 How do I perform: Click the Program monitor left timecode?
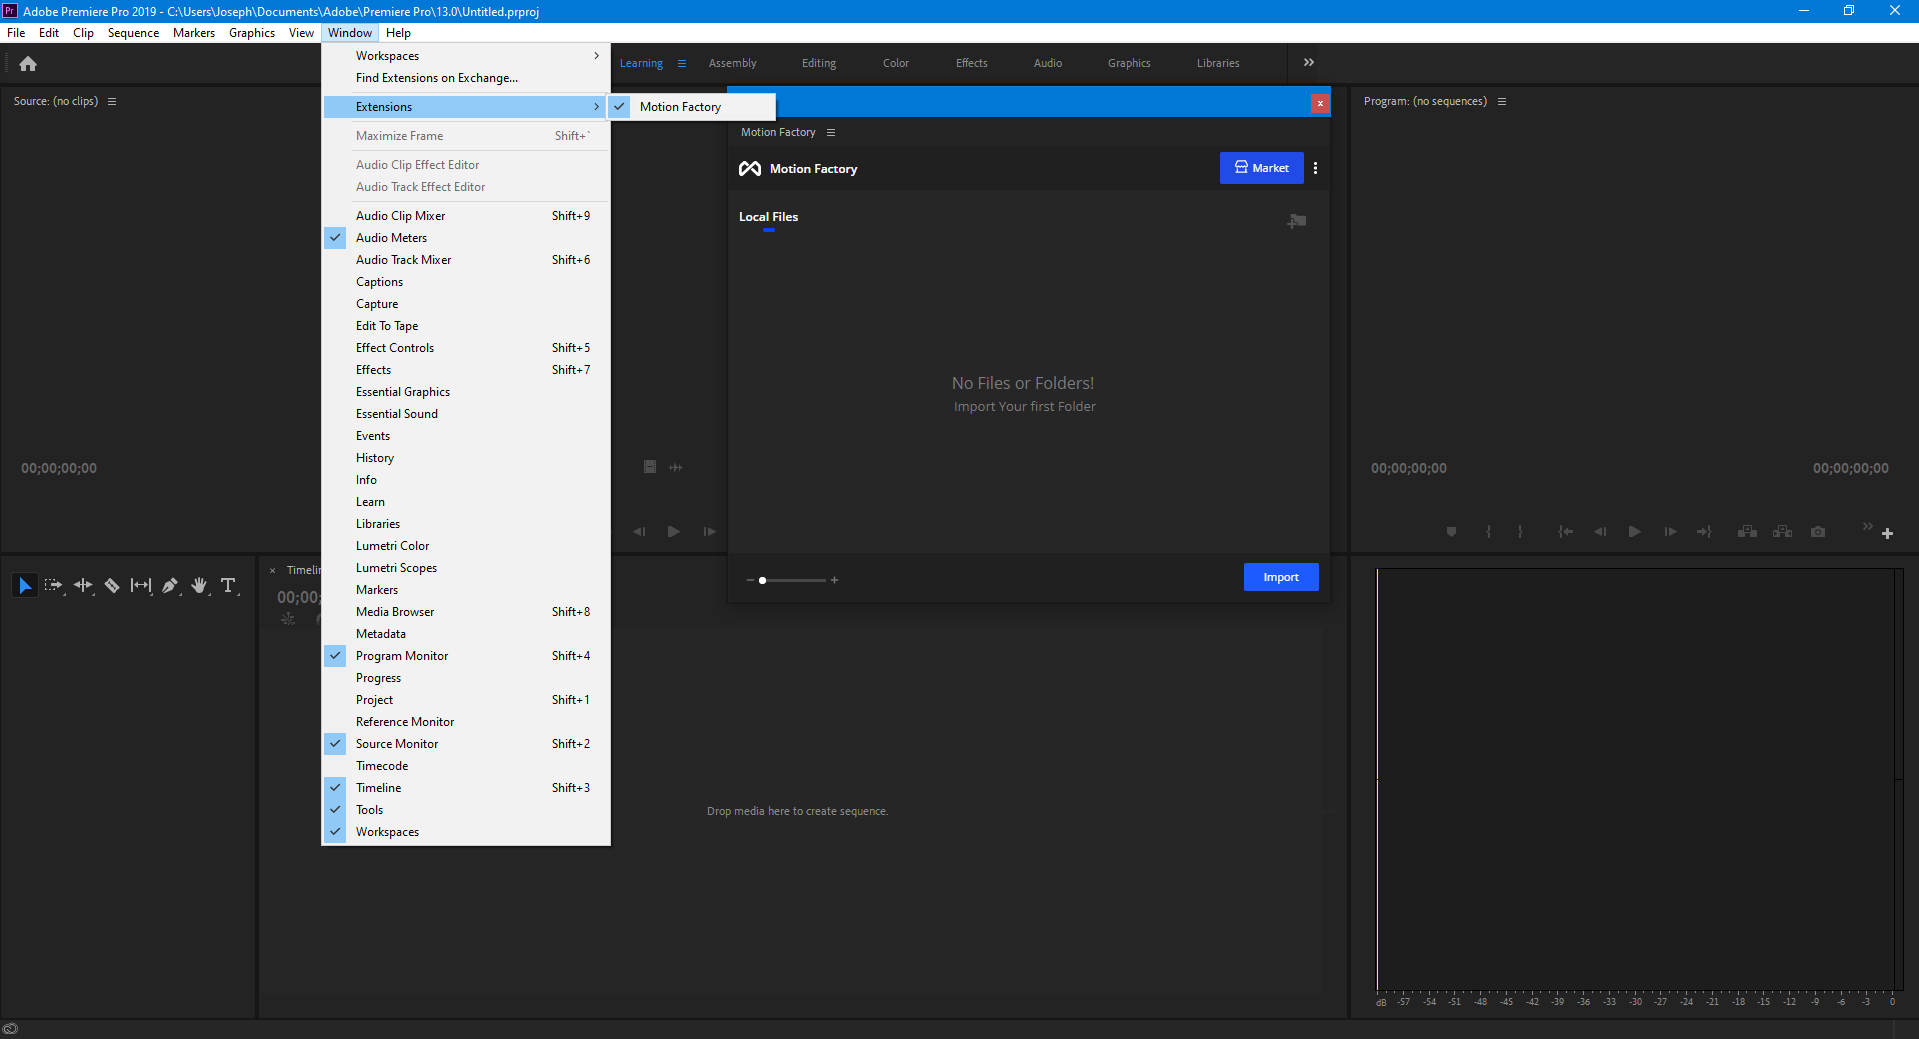tap(1409, 468)
